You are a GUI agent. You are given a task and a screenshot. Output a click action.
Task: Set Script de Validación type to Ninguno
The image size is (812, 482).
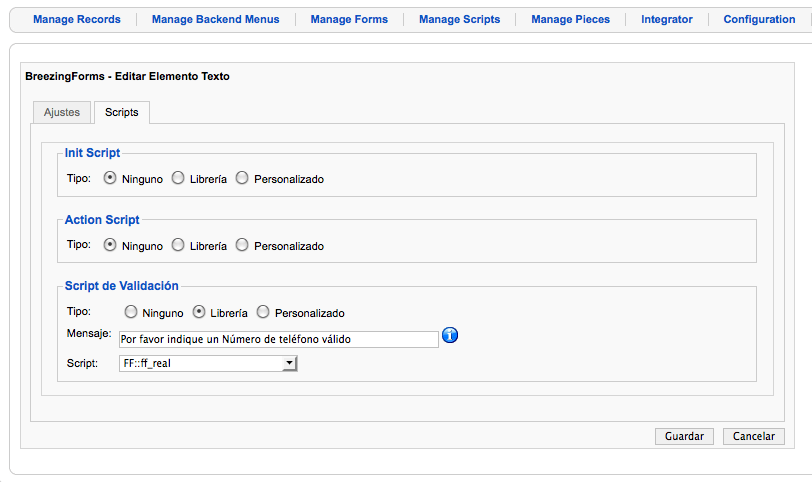[x=130, y=312]
